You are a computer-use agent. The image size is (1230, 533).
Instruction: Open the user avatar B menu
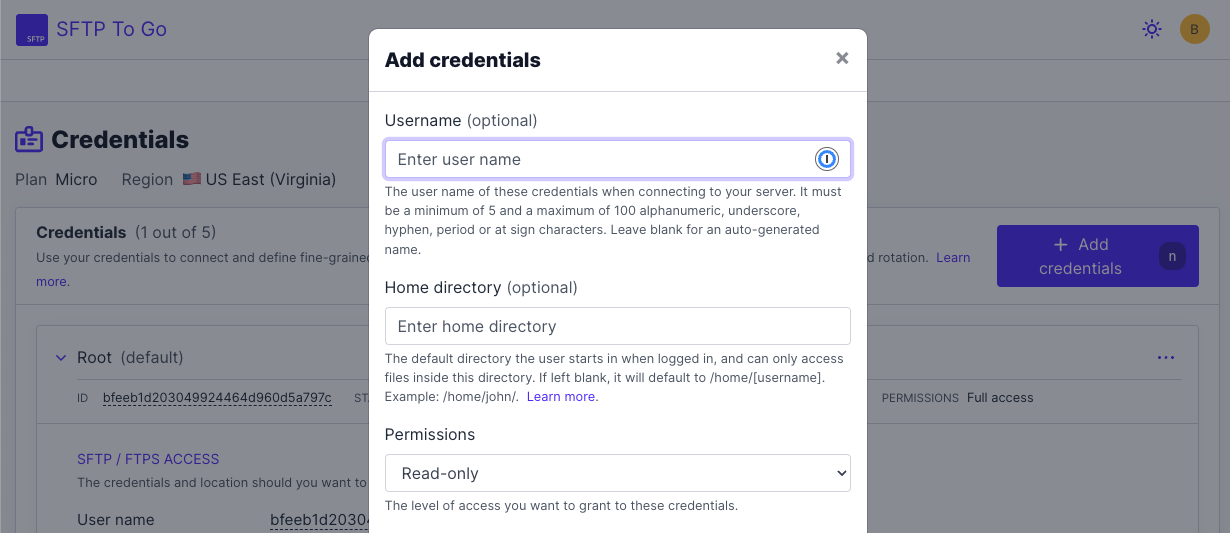click(1194, 29)
